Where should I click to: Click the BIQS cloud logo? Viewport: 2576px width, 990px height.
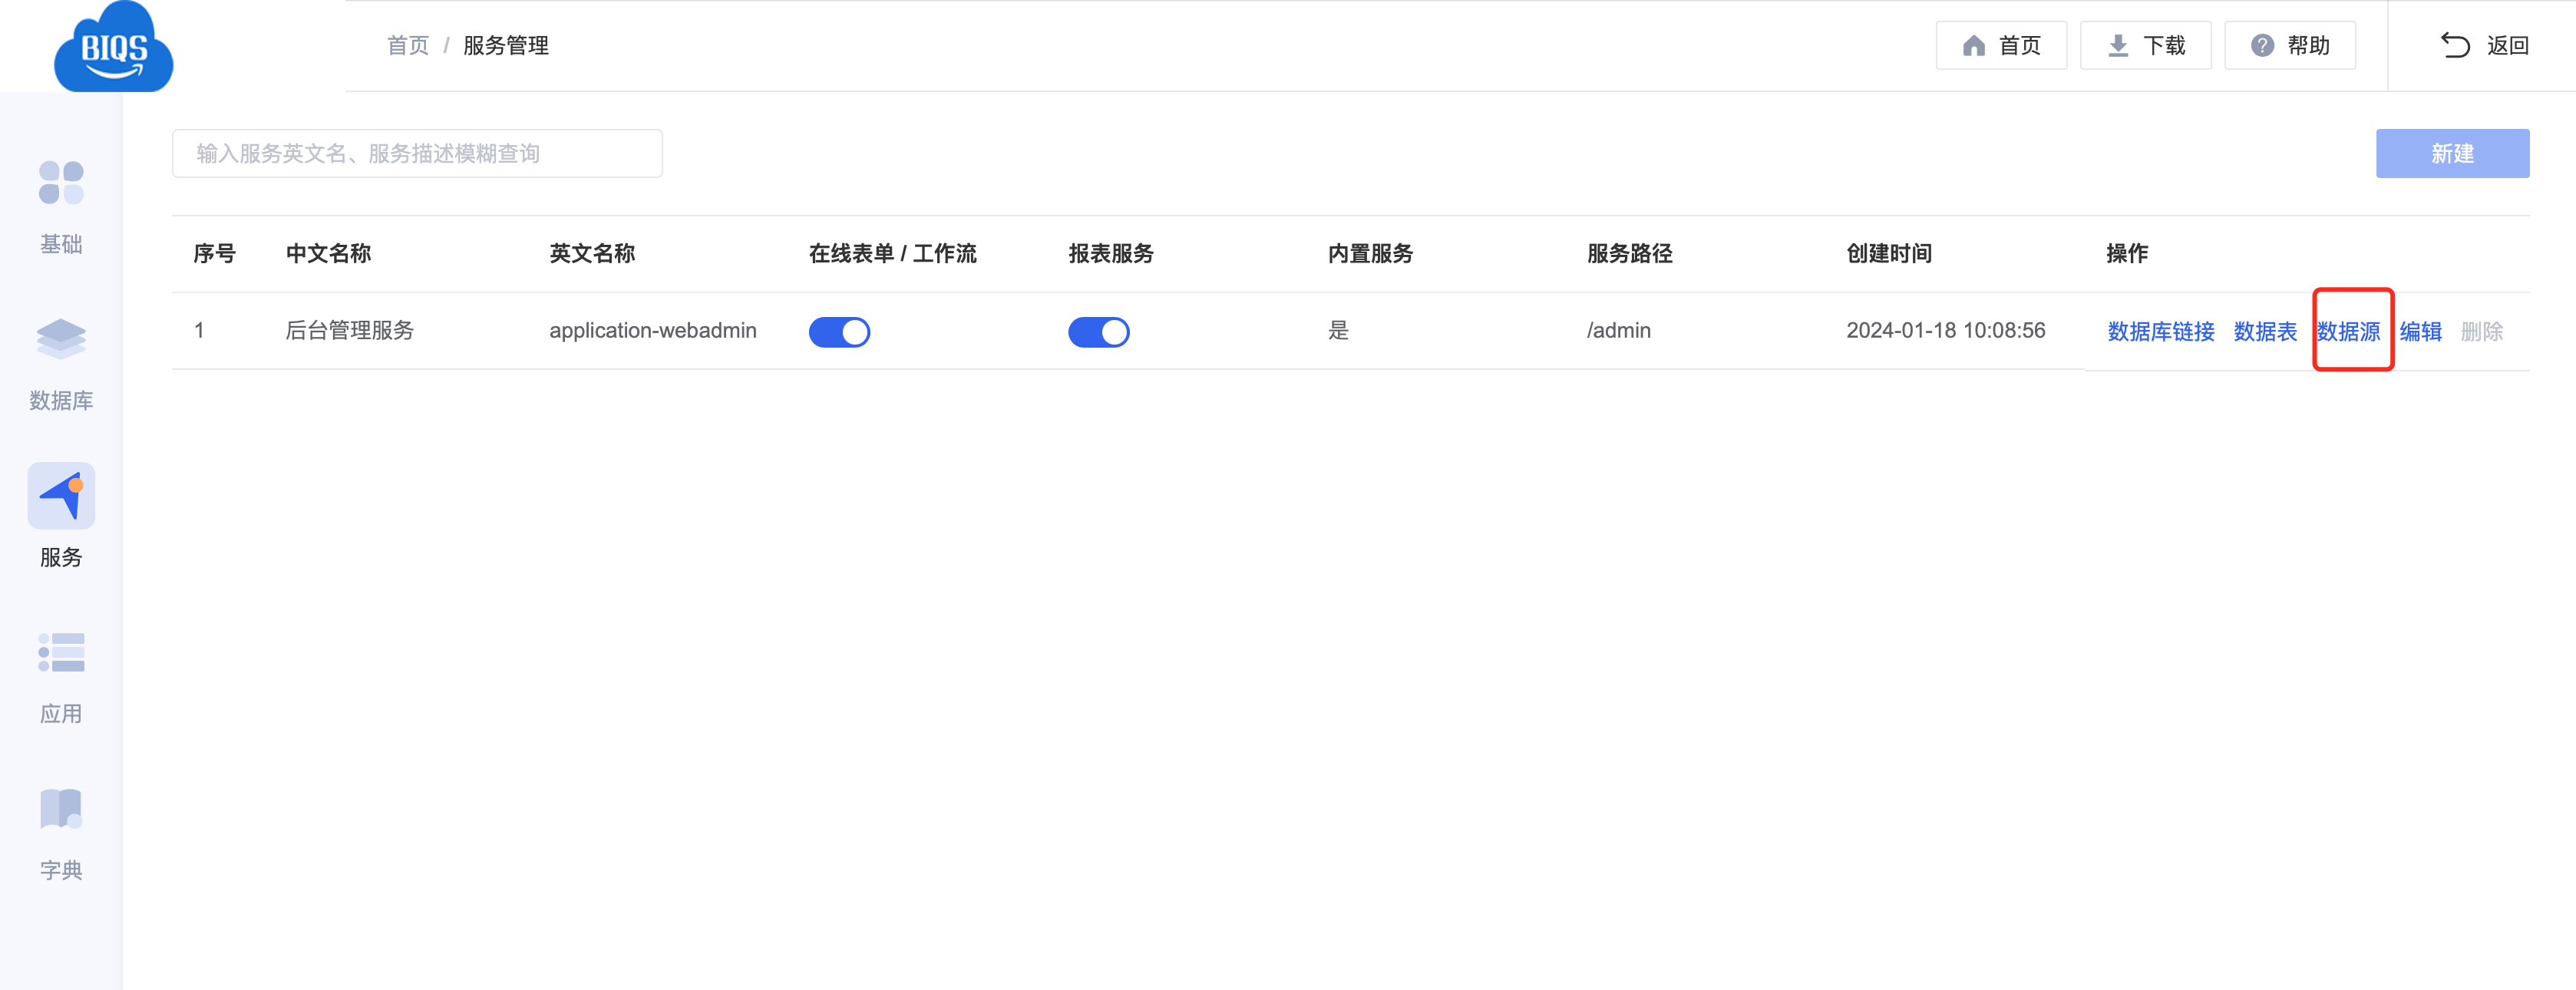pyautogui.click(x=114, y=48)
